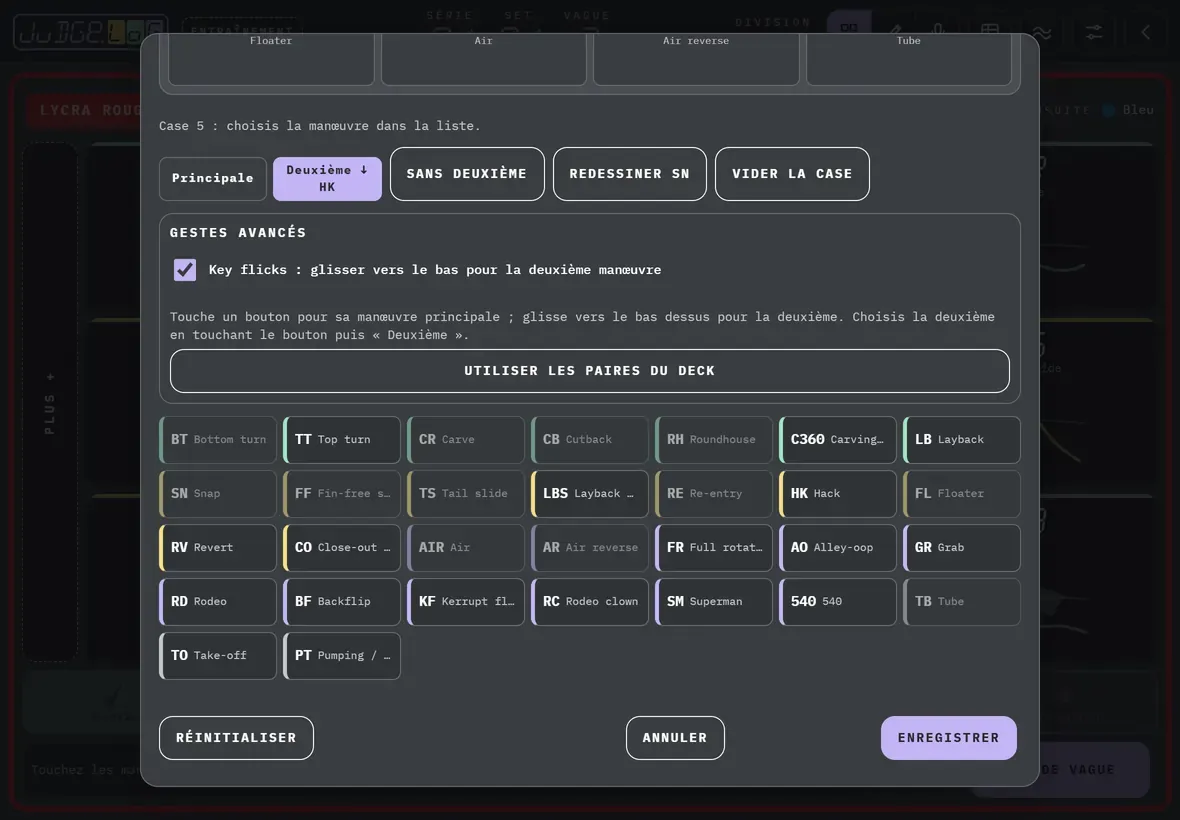Screen dimensions: 1180x820
Task: Click the SN Snap maneuver
Action: (218, 494)
